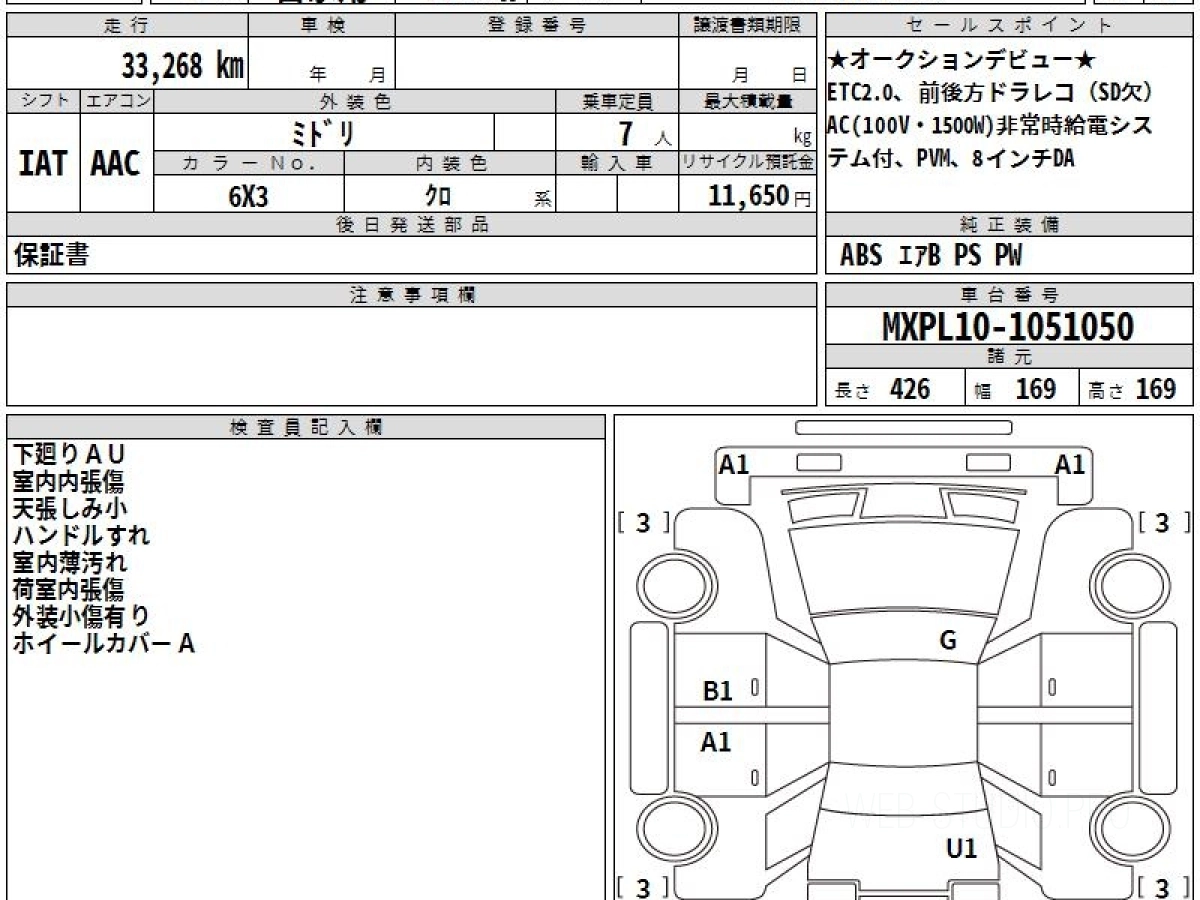Select the ★オークションデビュー★ line
Viewport: 1200px width, 900px height.
pos(961,61)
